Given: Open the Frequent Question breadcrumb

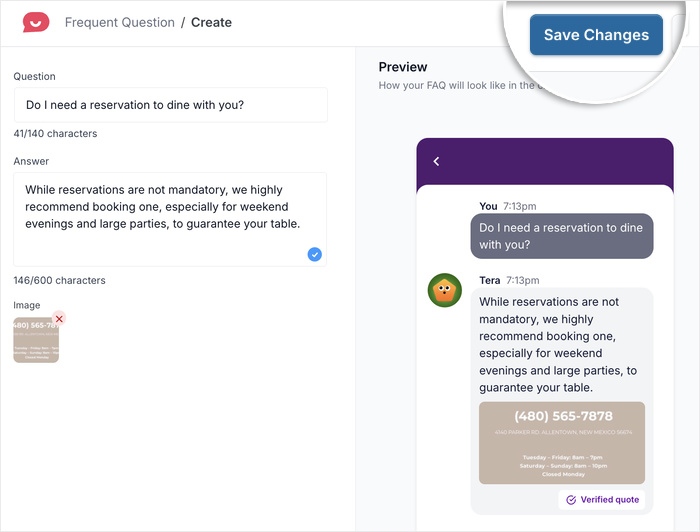Looking at the screenshot, I should tap(119, 22).
